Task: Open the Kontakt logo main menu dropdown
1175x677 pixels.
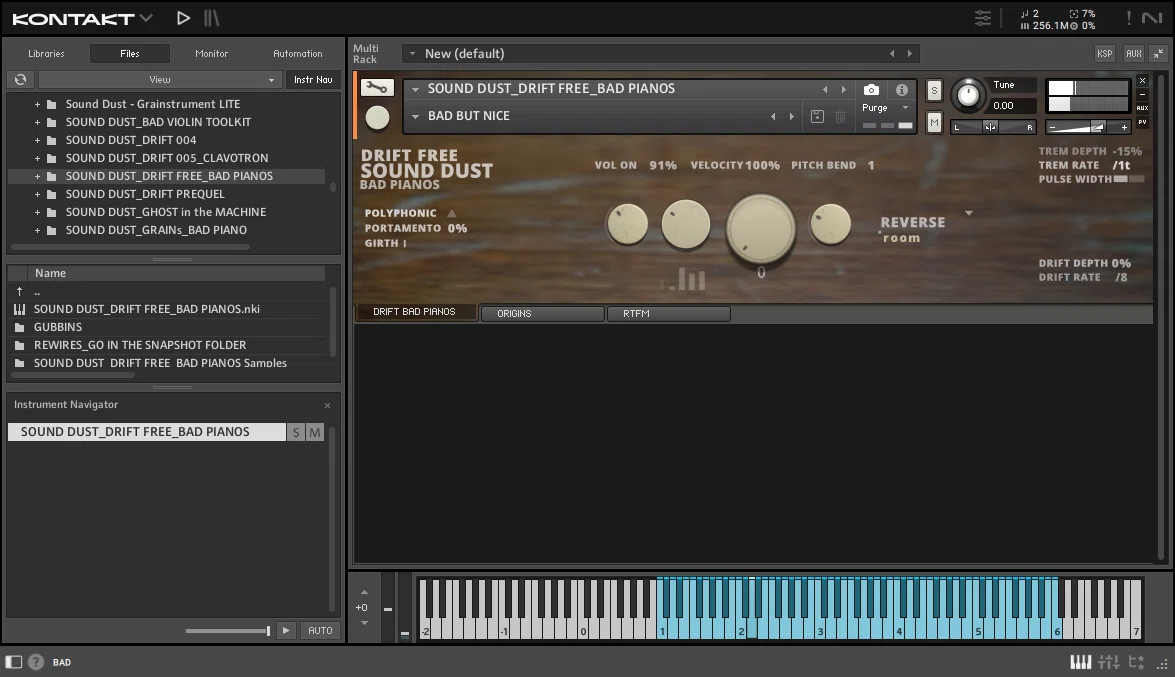Action: pos(146,18)
